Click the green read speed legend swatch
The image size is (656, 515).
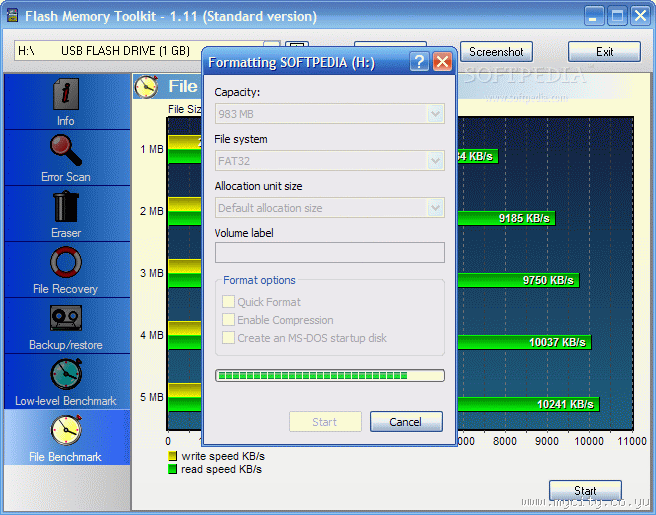(x=172, y=469)
